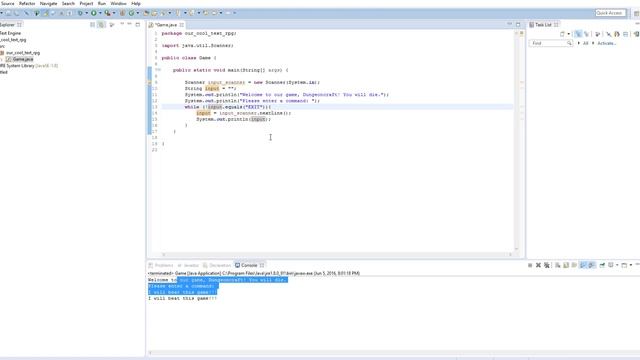Switch to the Problems tab
The width and height of the screenshot is (640, 360).
(161, 265)
